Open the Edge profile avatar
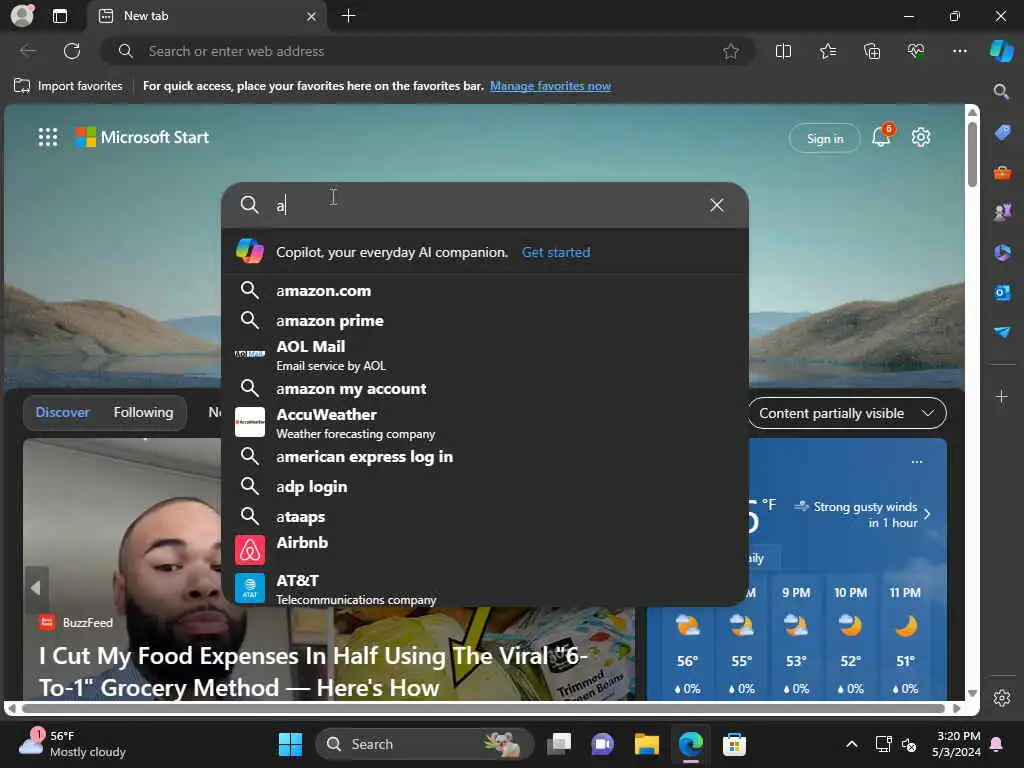Viewport: 1024px width, 768px height. (x=22, y=15)
